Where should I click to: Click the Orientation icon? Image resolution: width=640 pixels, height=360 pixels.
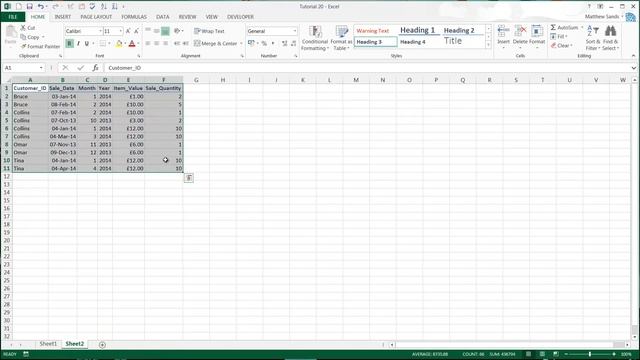point(177,31)
